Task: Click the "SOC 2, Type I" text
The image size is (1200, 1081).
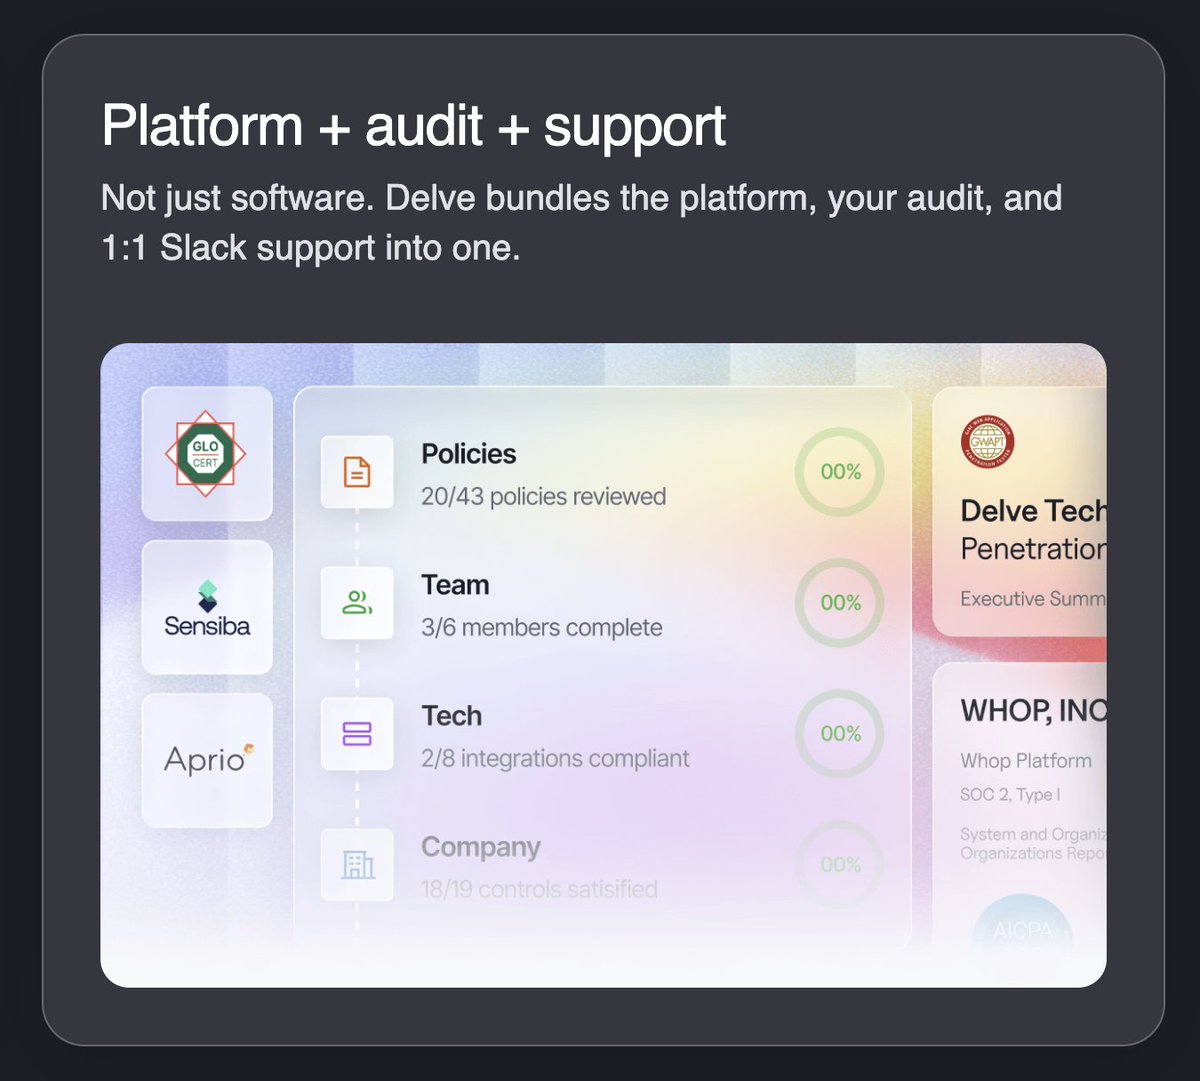Action: tap(1010, 795)
